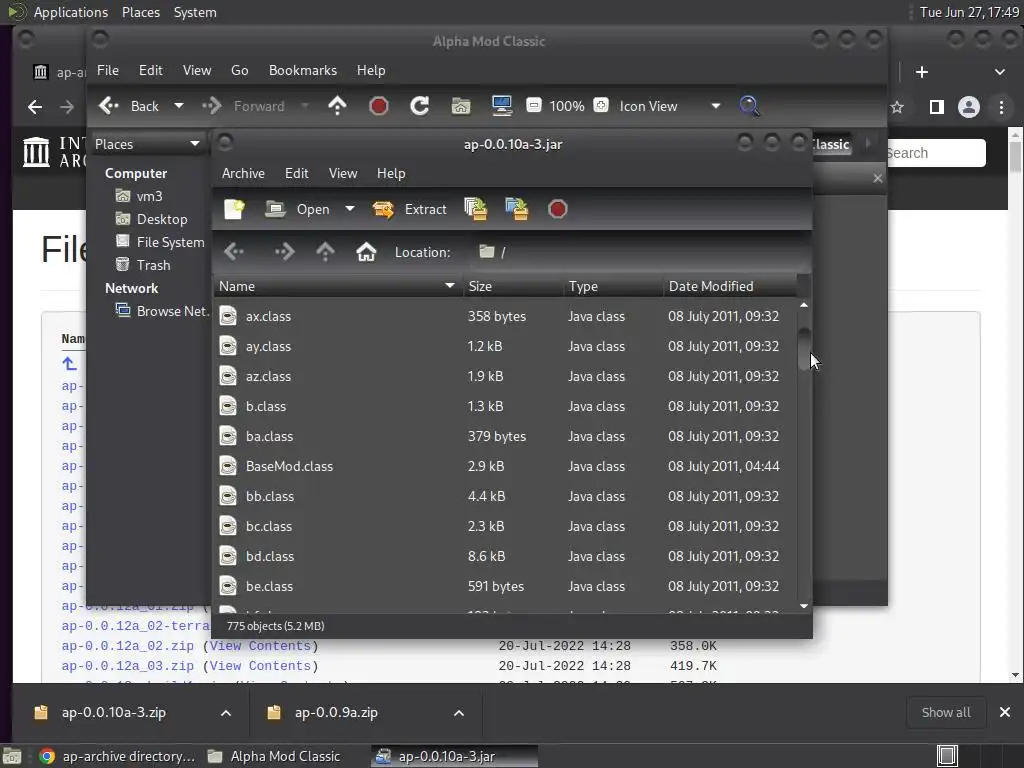Expand the Open button's dropdown arrow
Screen dimensions: 1024x768
point(350,209)
